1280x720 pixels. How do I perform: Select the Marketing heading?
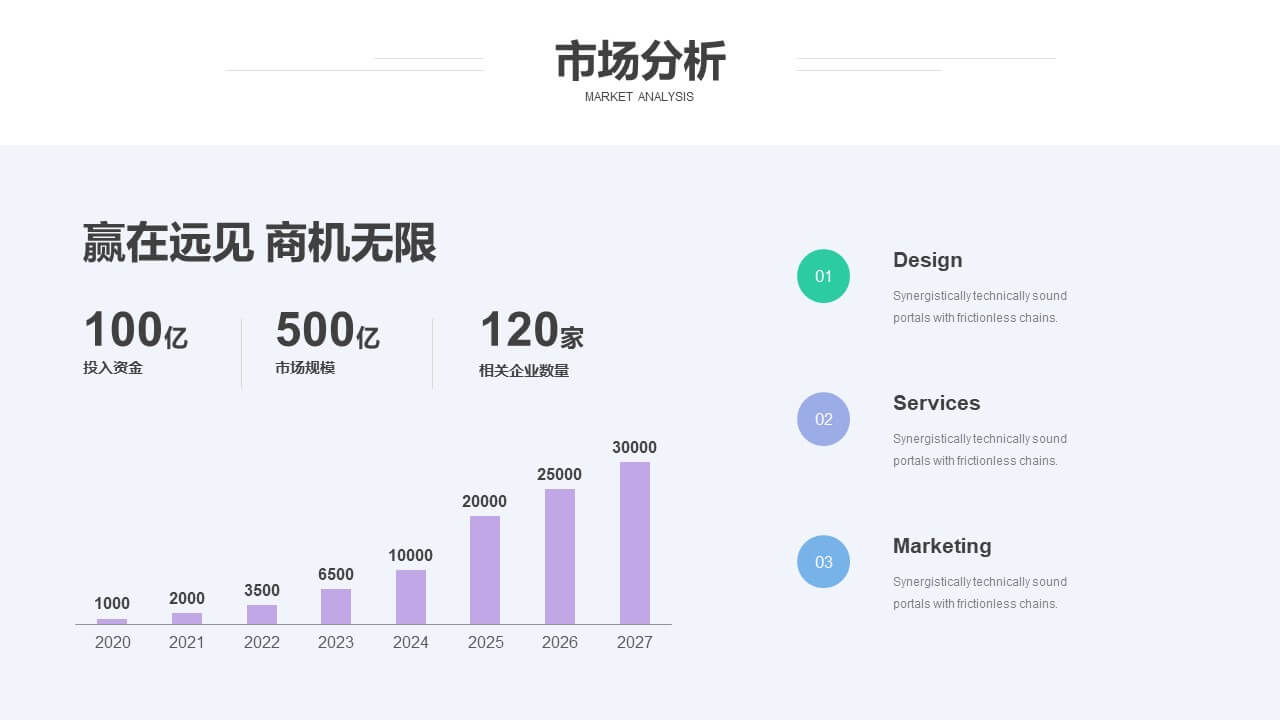pos(942,546)
